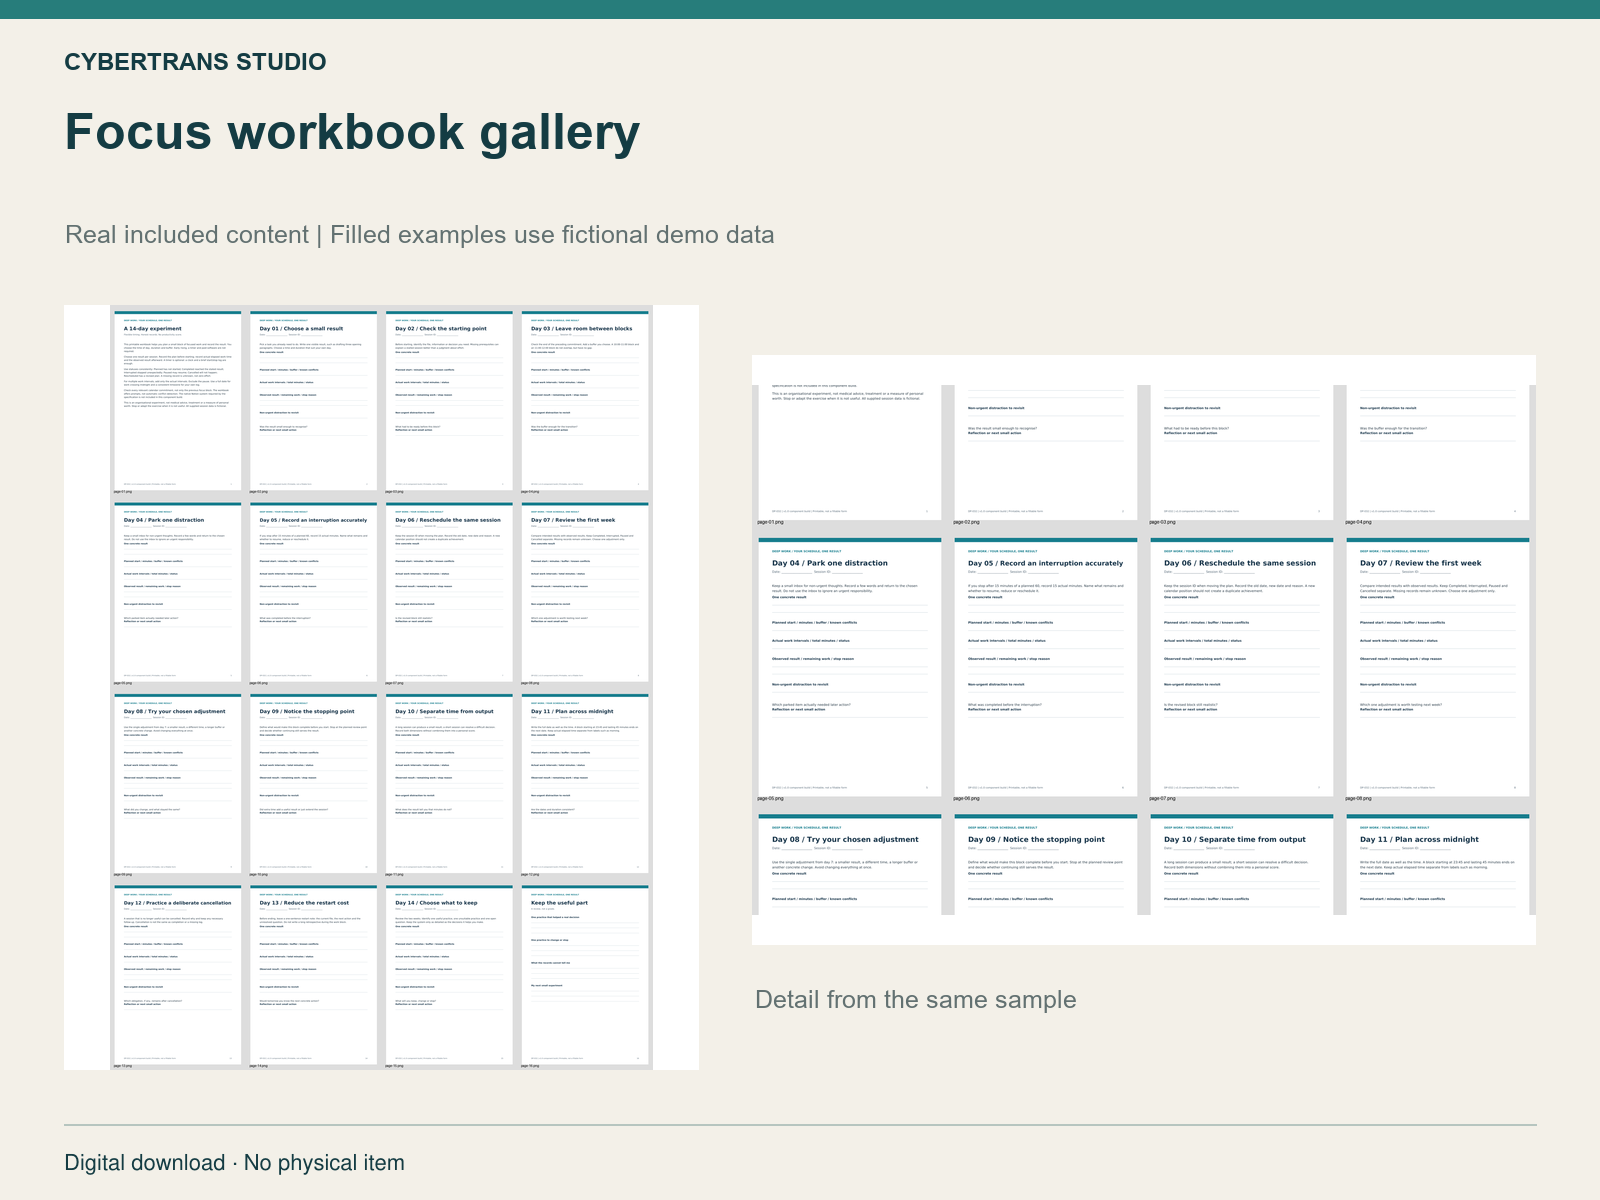Click the 'Focus workbook gallery' heading
Screen dimensions: 1600x1200
click(352, 132)
